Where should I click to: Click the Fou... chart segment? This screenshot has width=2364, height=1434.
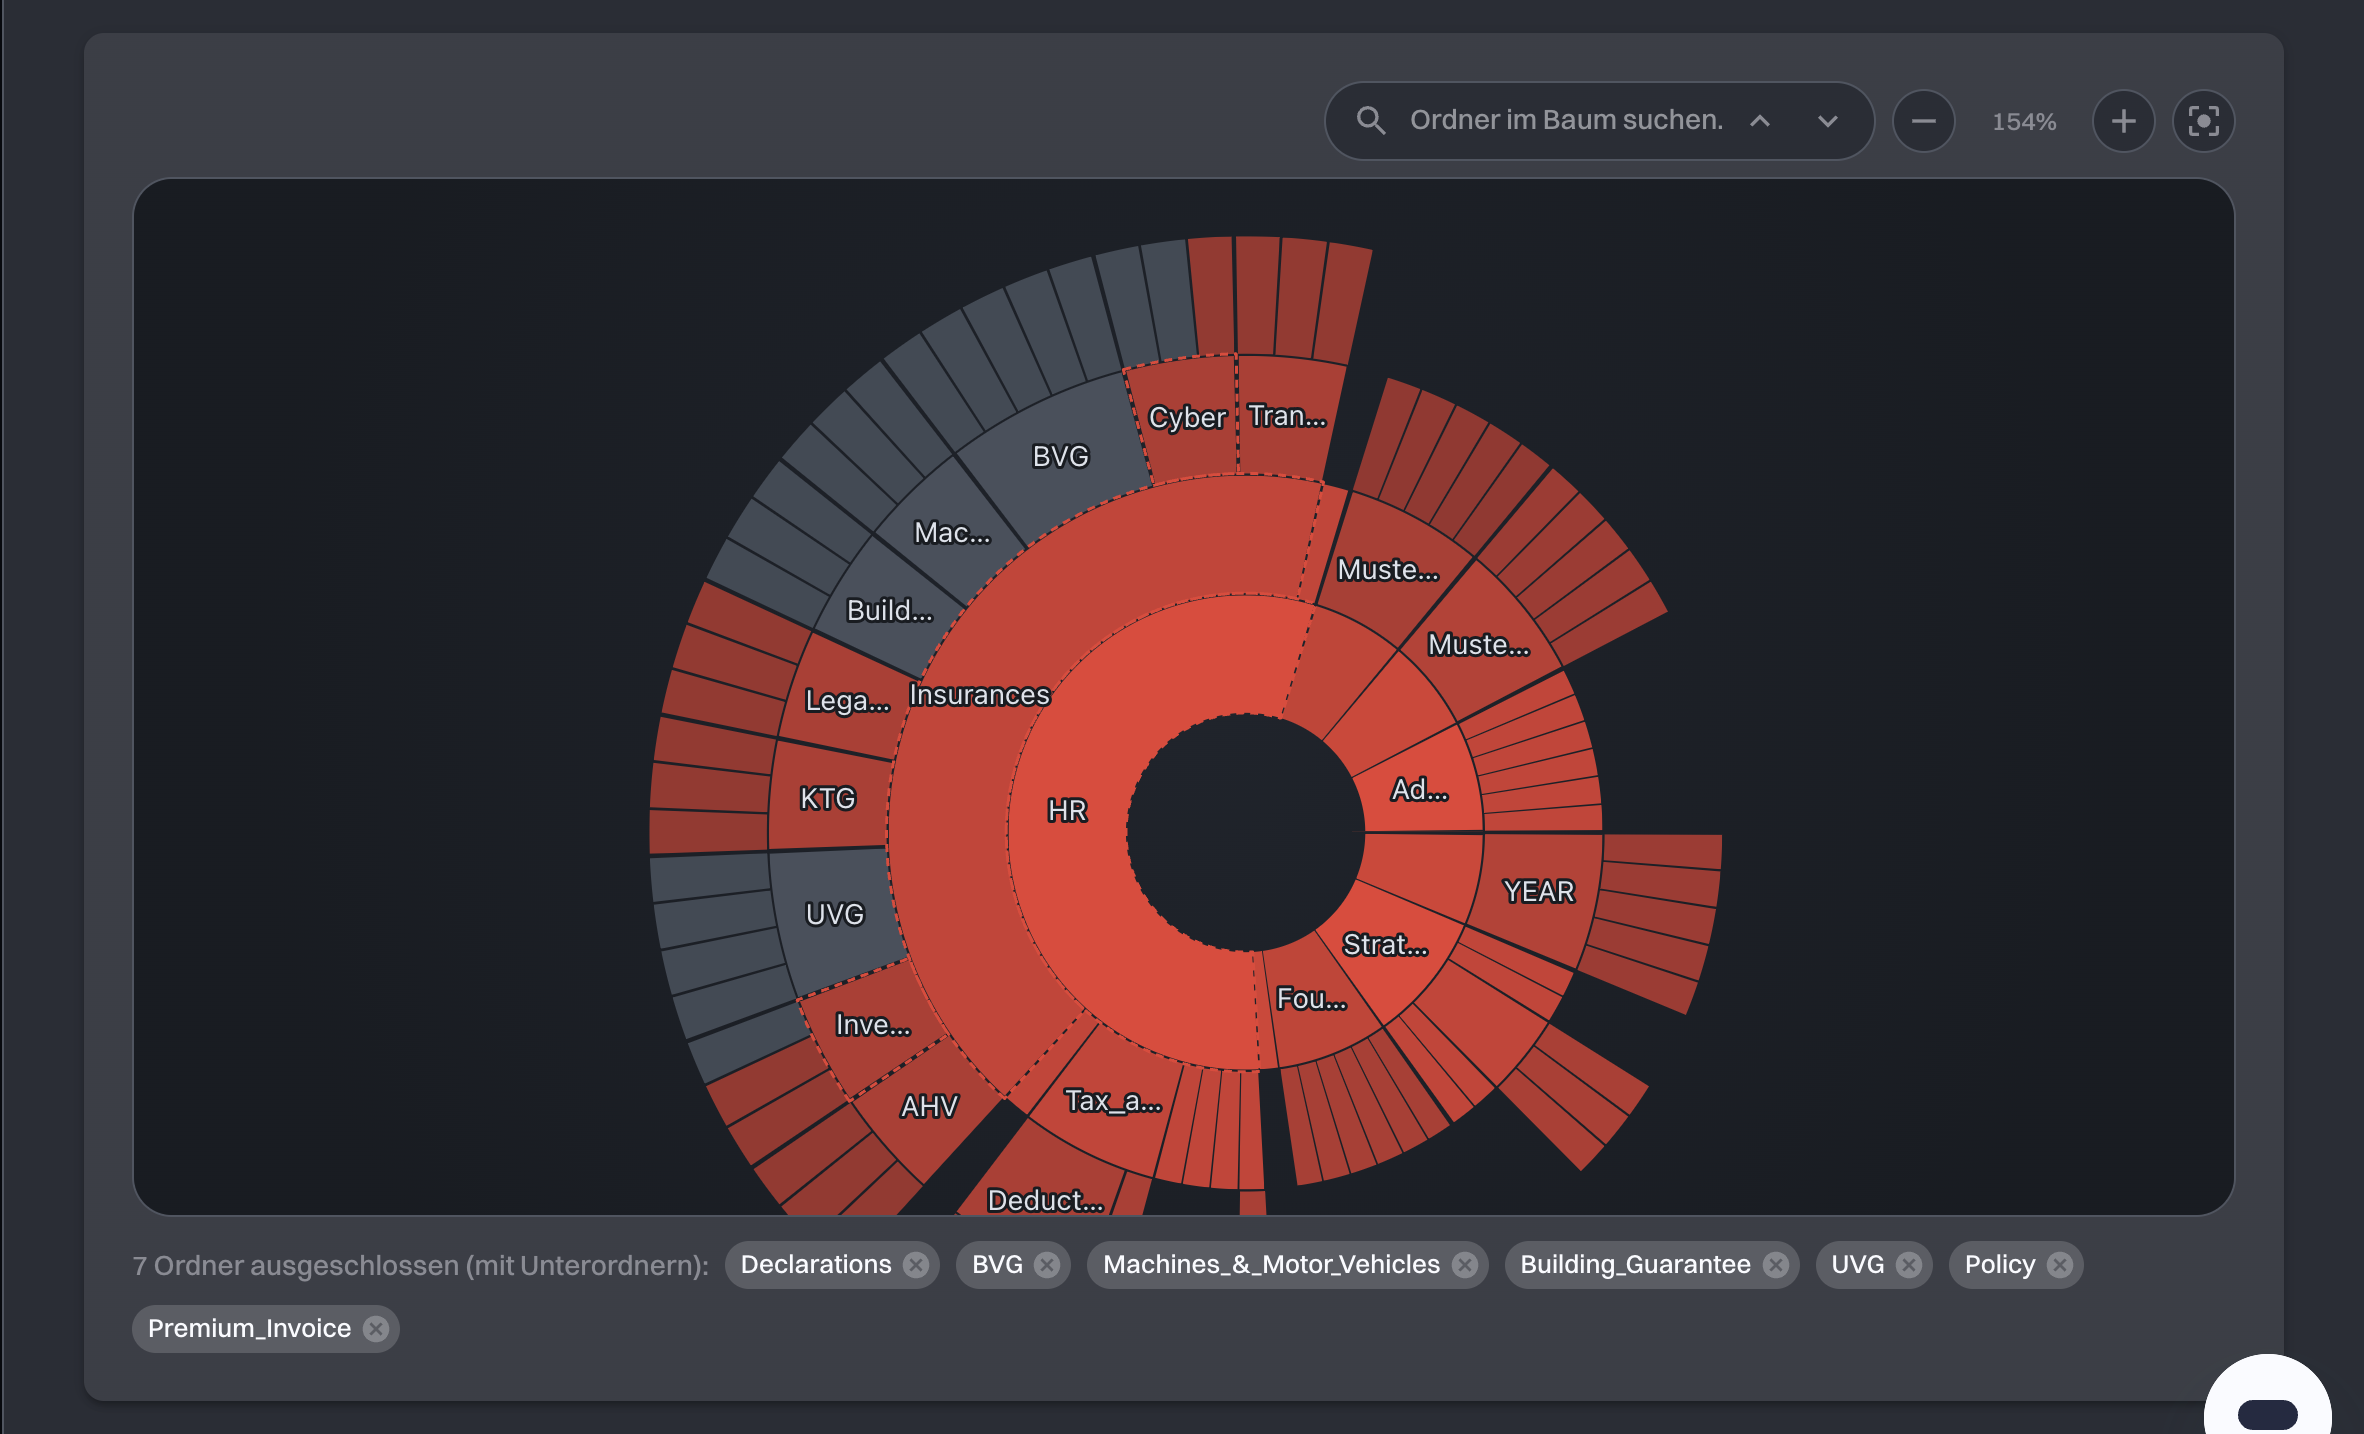click(x=1311, y=998)
